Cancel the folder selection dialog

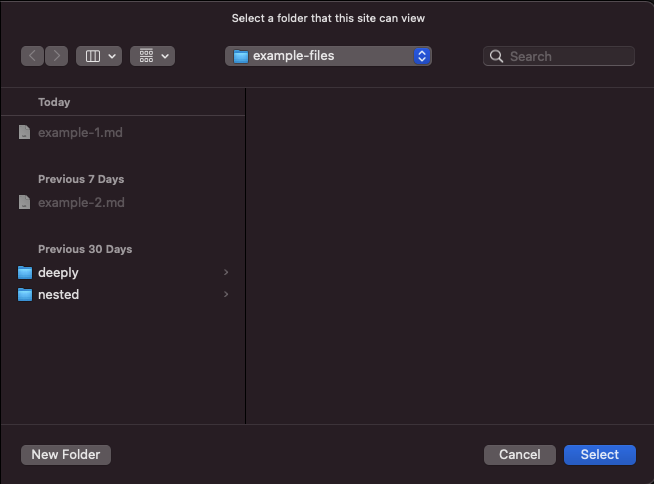[x=519, y=454]
